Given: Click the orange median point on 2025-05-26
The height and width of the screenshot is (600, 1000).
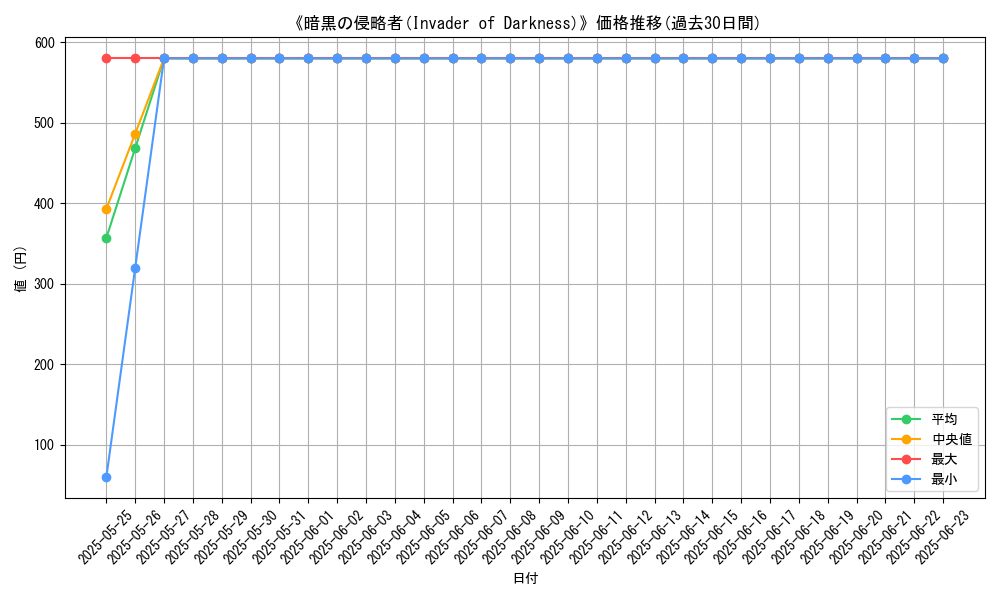Looking at the screenshot, I should [135, 135].
